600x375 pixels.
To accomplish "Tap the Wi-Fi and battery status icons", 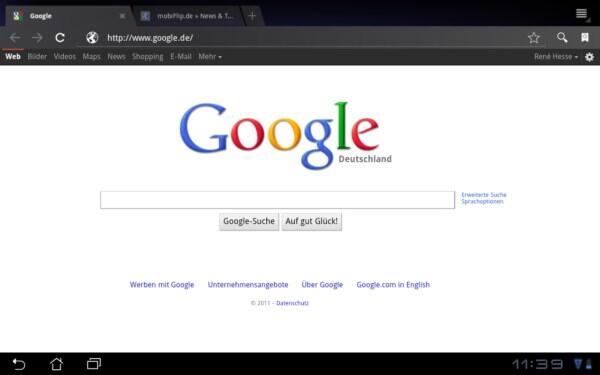I will tap(583, 364).
